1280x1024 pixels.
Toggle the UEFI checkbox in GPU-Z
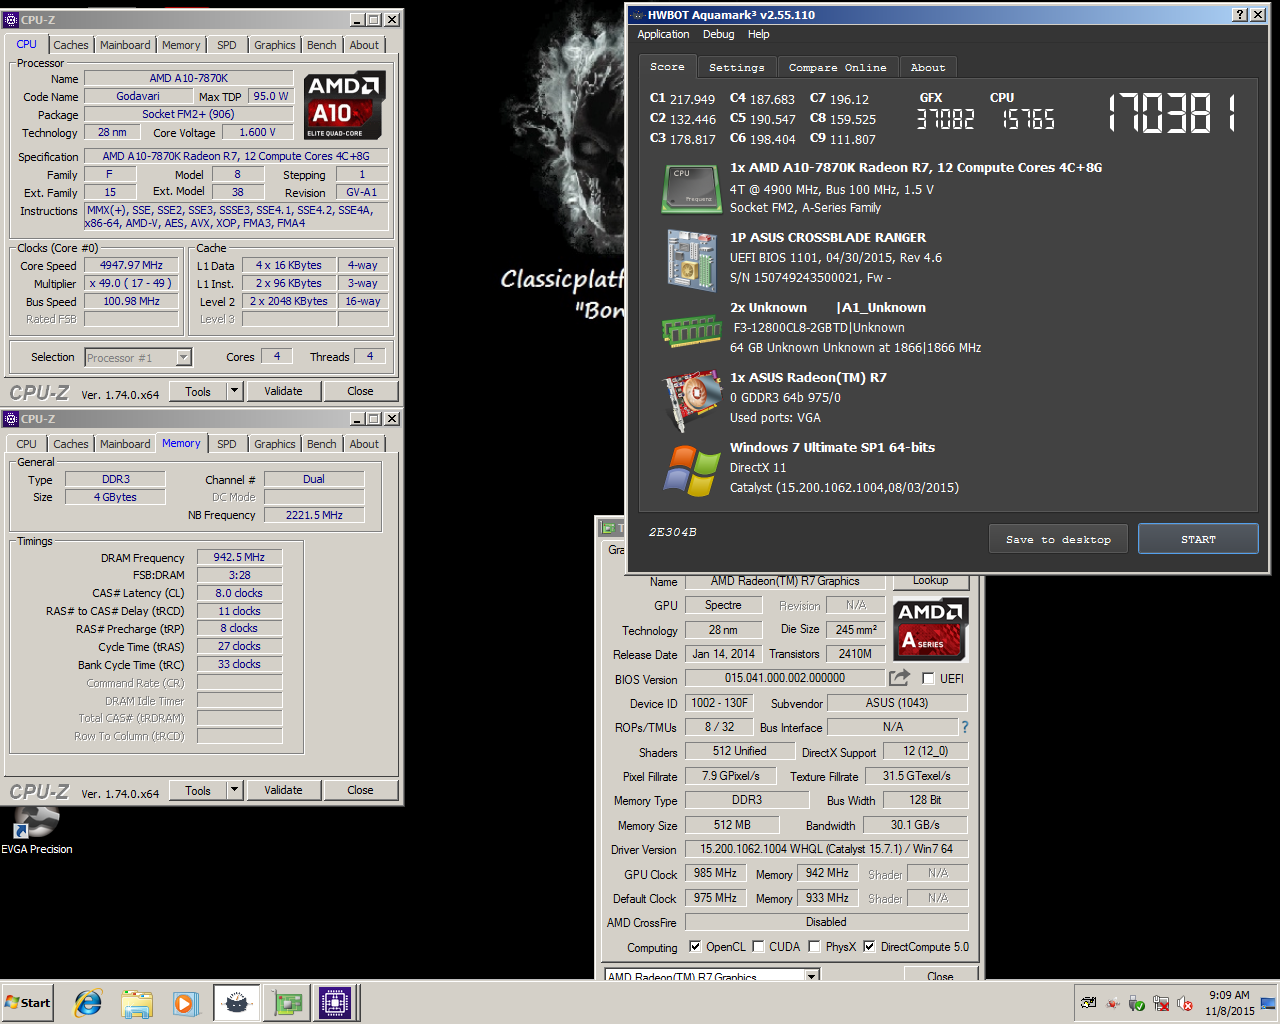[929, 679]
